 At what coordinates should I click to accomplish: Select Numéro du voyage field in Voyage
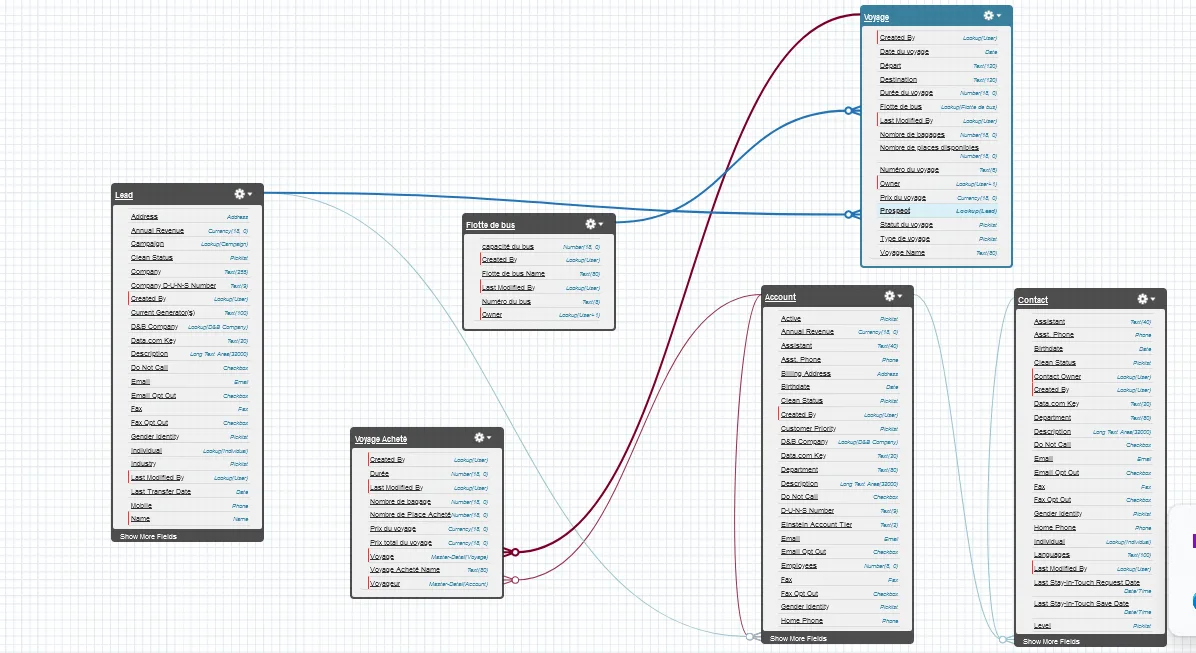click(937, 169)
